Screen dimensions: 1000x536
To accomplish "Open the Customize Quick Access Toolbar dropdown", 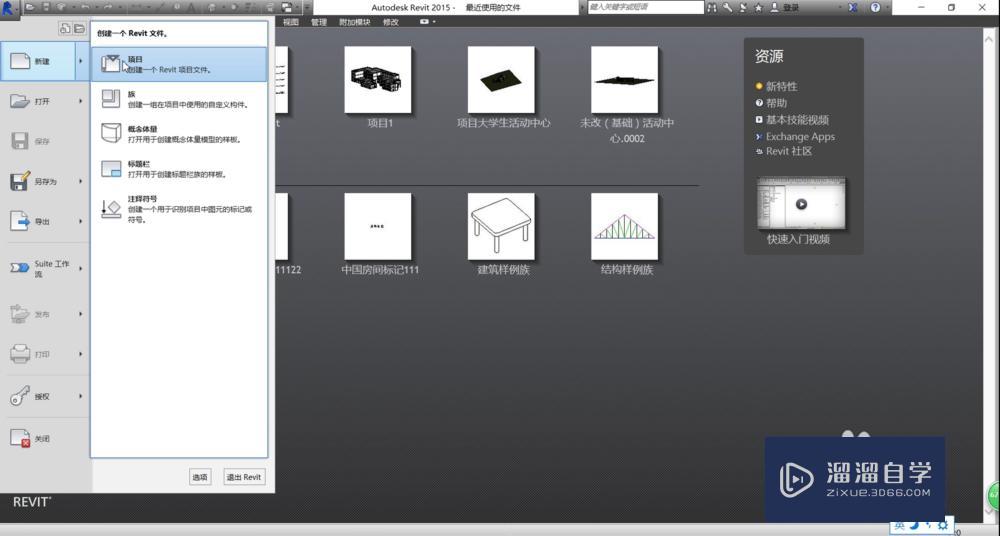I will (x=307, y=8).
